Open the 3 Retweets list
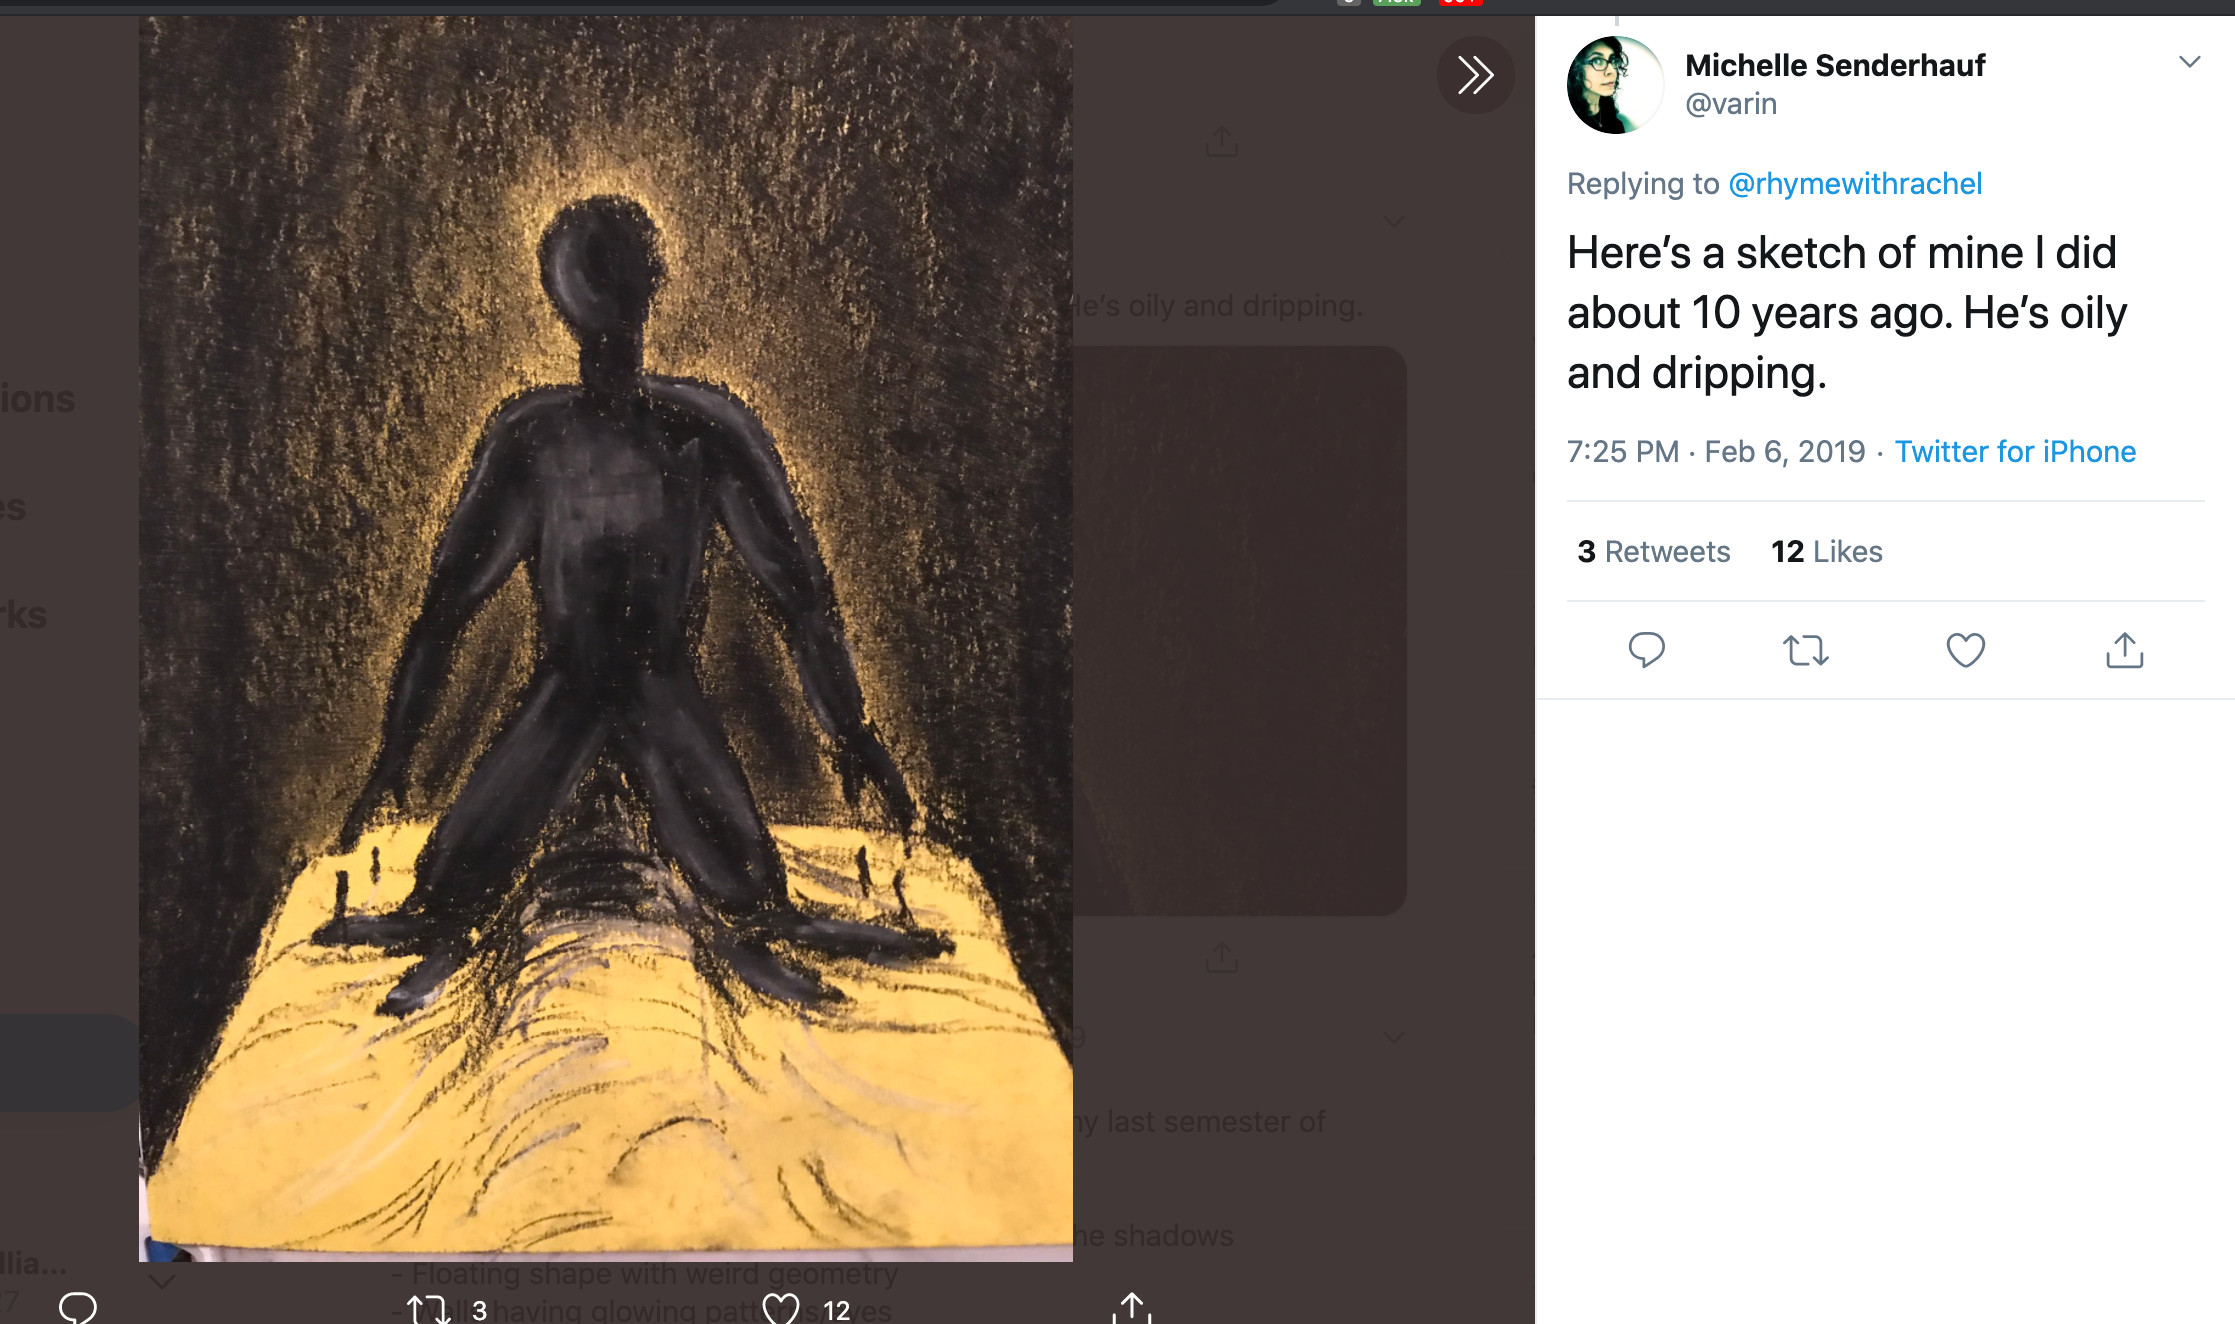Screen dimensions: 2235x1324 point(1653,552)
